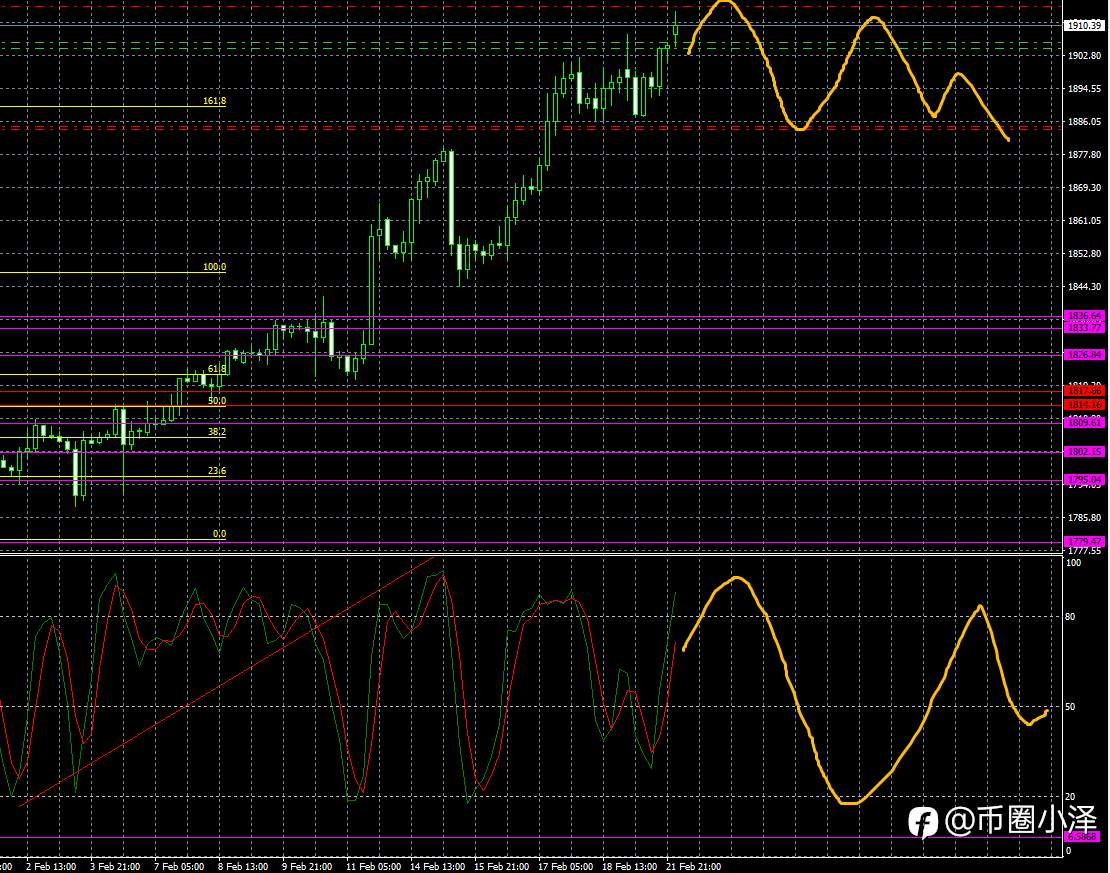
Task: Select the magenta 1826.84 level tag
Action: [x=1084, y=354]
